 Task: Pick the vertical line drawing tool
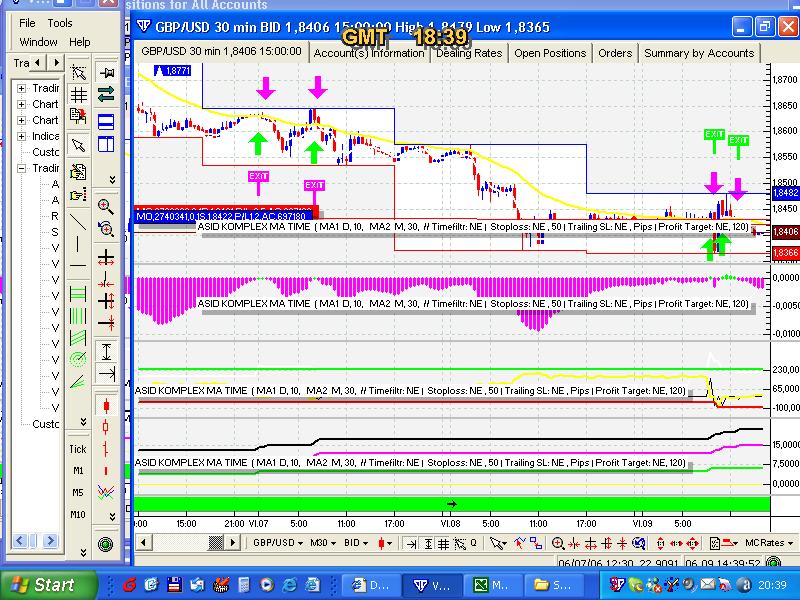[x=78, y=244]
